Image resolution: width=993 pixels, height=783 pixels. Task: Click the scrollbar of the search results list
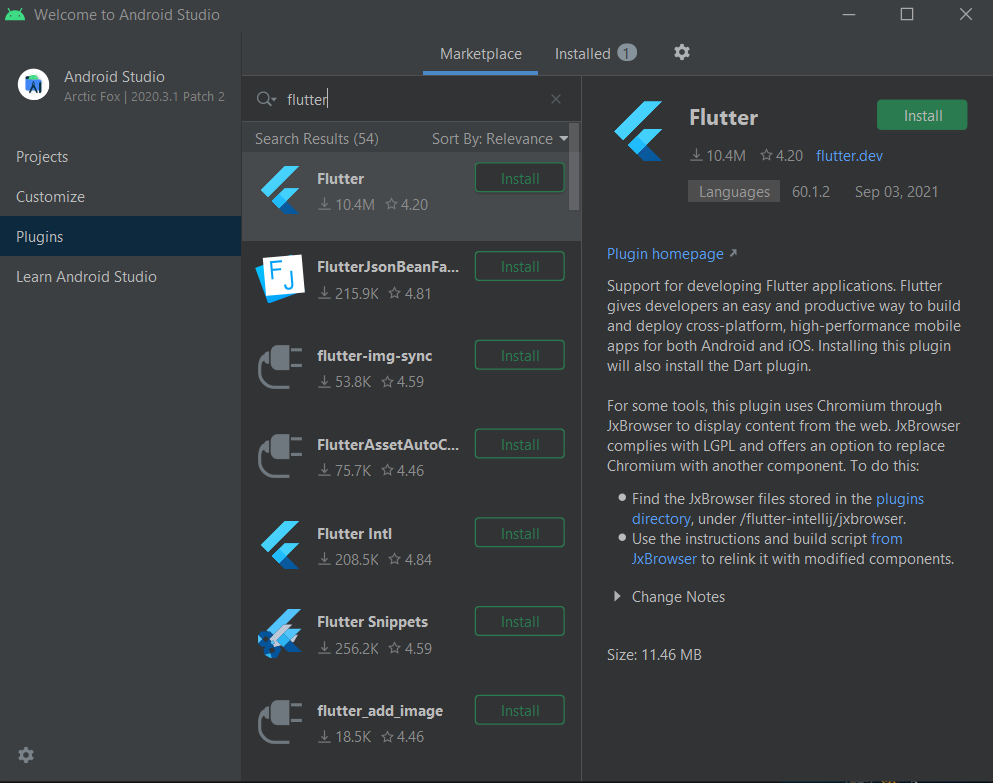(x=574, y=167)
